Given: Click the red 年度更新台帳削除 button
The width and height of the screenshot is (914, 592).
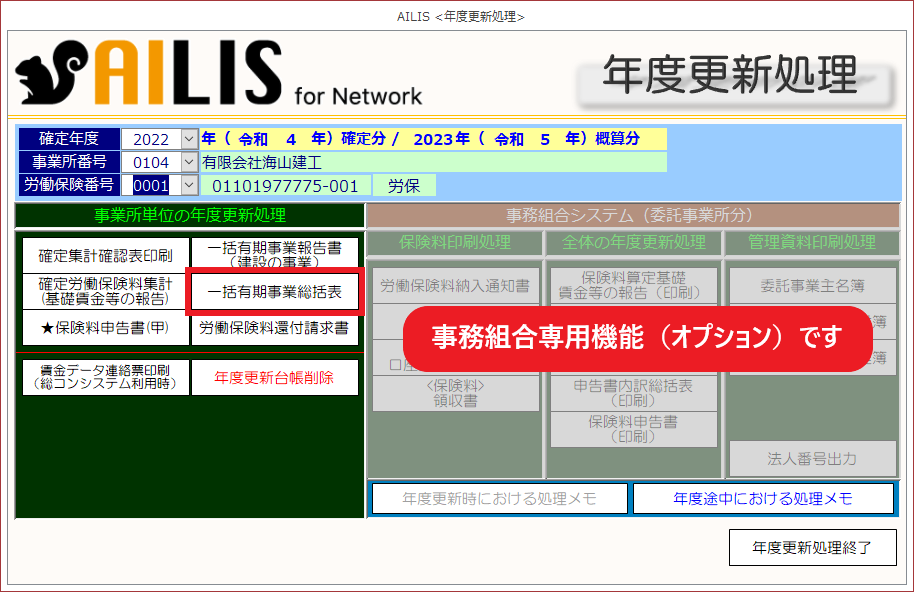Looking at the screenshot, I should click(274, 377).
